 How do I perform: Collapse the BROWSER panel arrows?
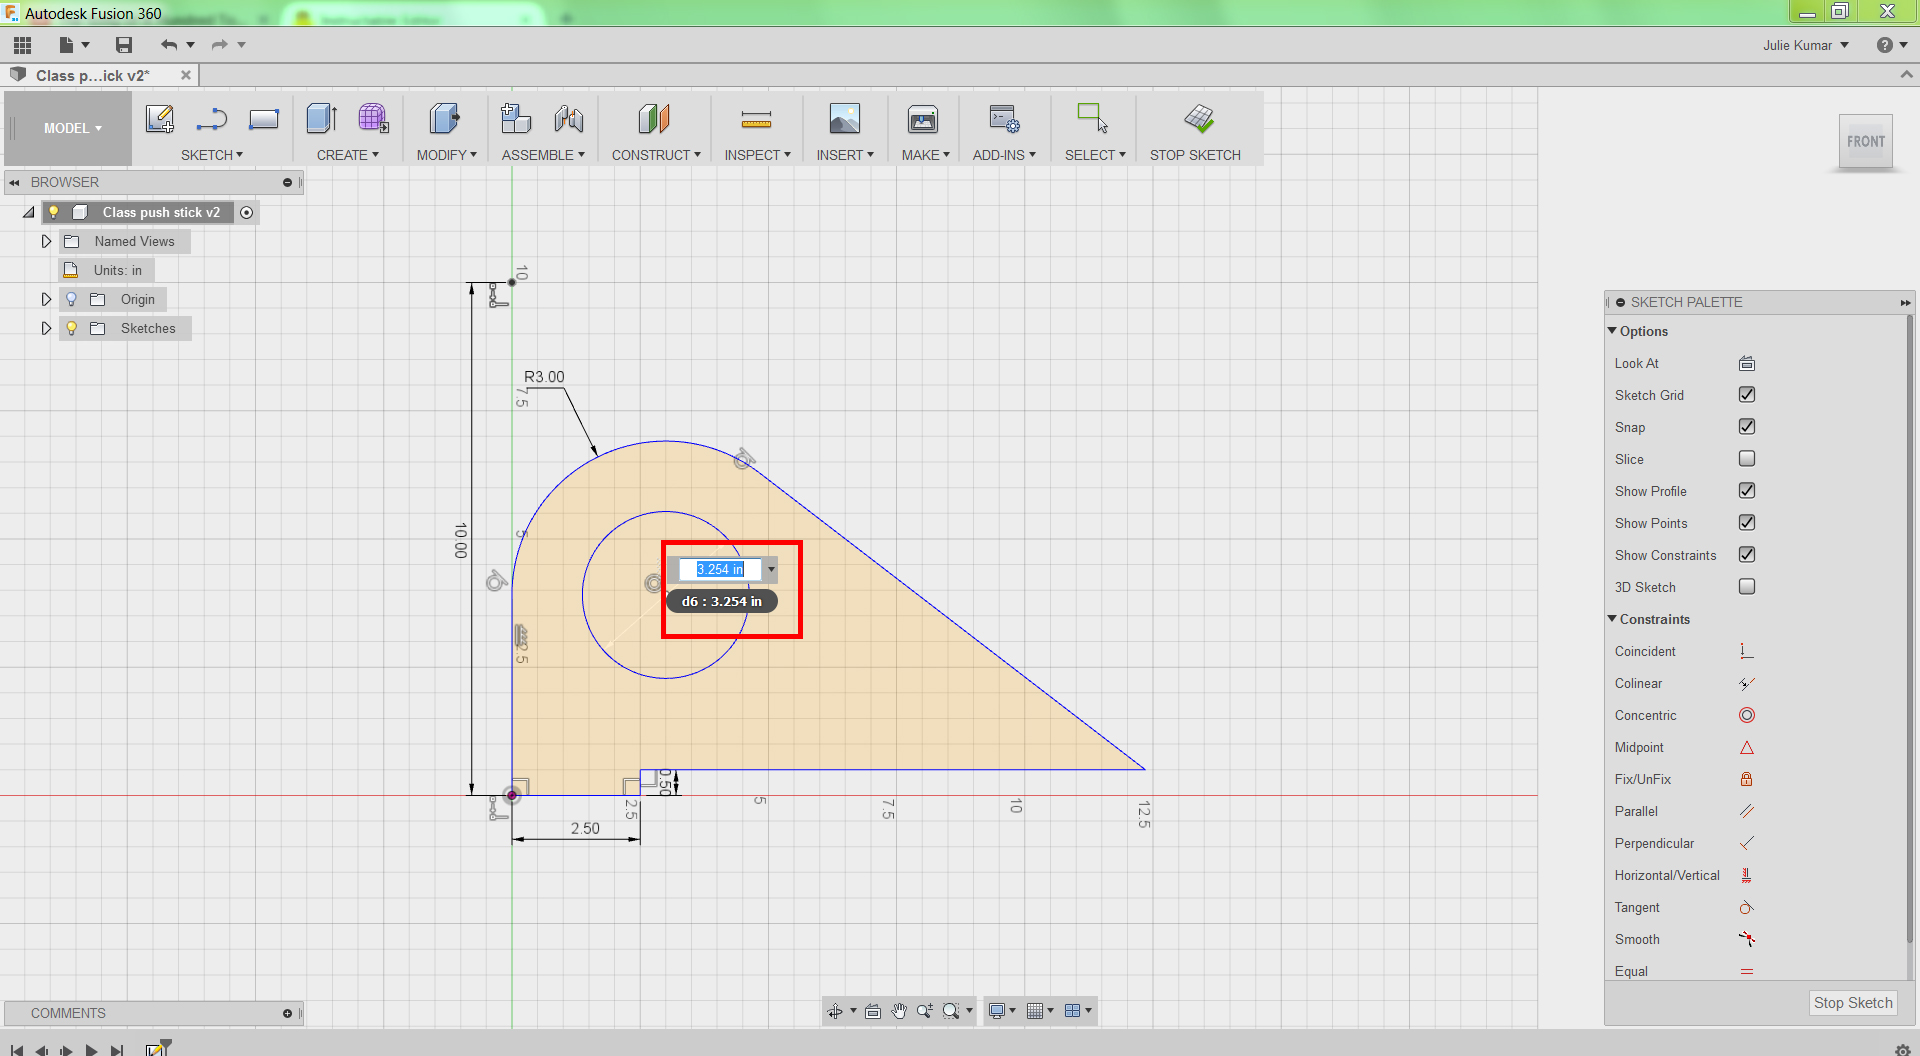tap(14, 182)
